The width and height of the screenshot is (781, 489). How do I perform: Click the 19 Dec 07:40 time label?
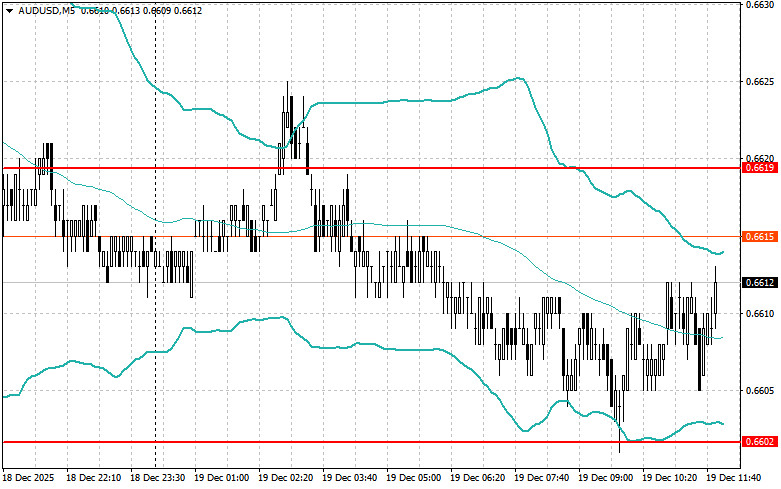click(x=541, y=478)
